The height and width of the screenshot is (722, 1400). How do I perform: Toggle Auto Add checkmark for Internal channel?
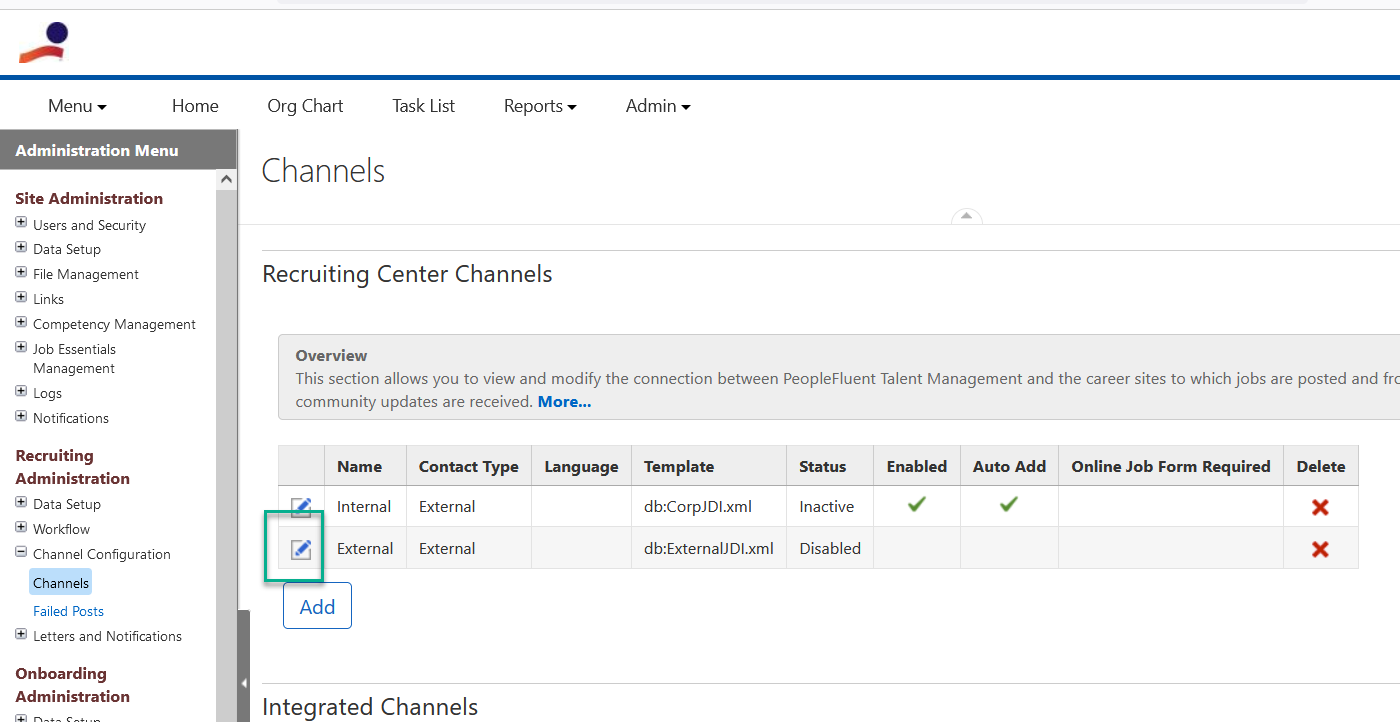coord(1008,505)
